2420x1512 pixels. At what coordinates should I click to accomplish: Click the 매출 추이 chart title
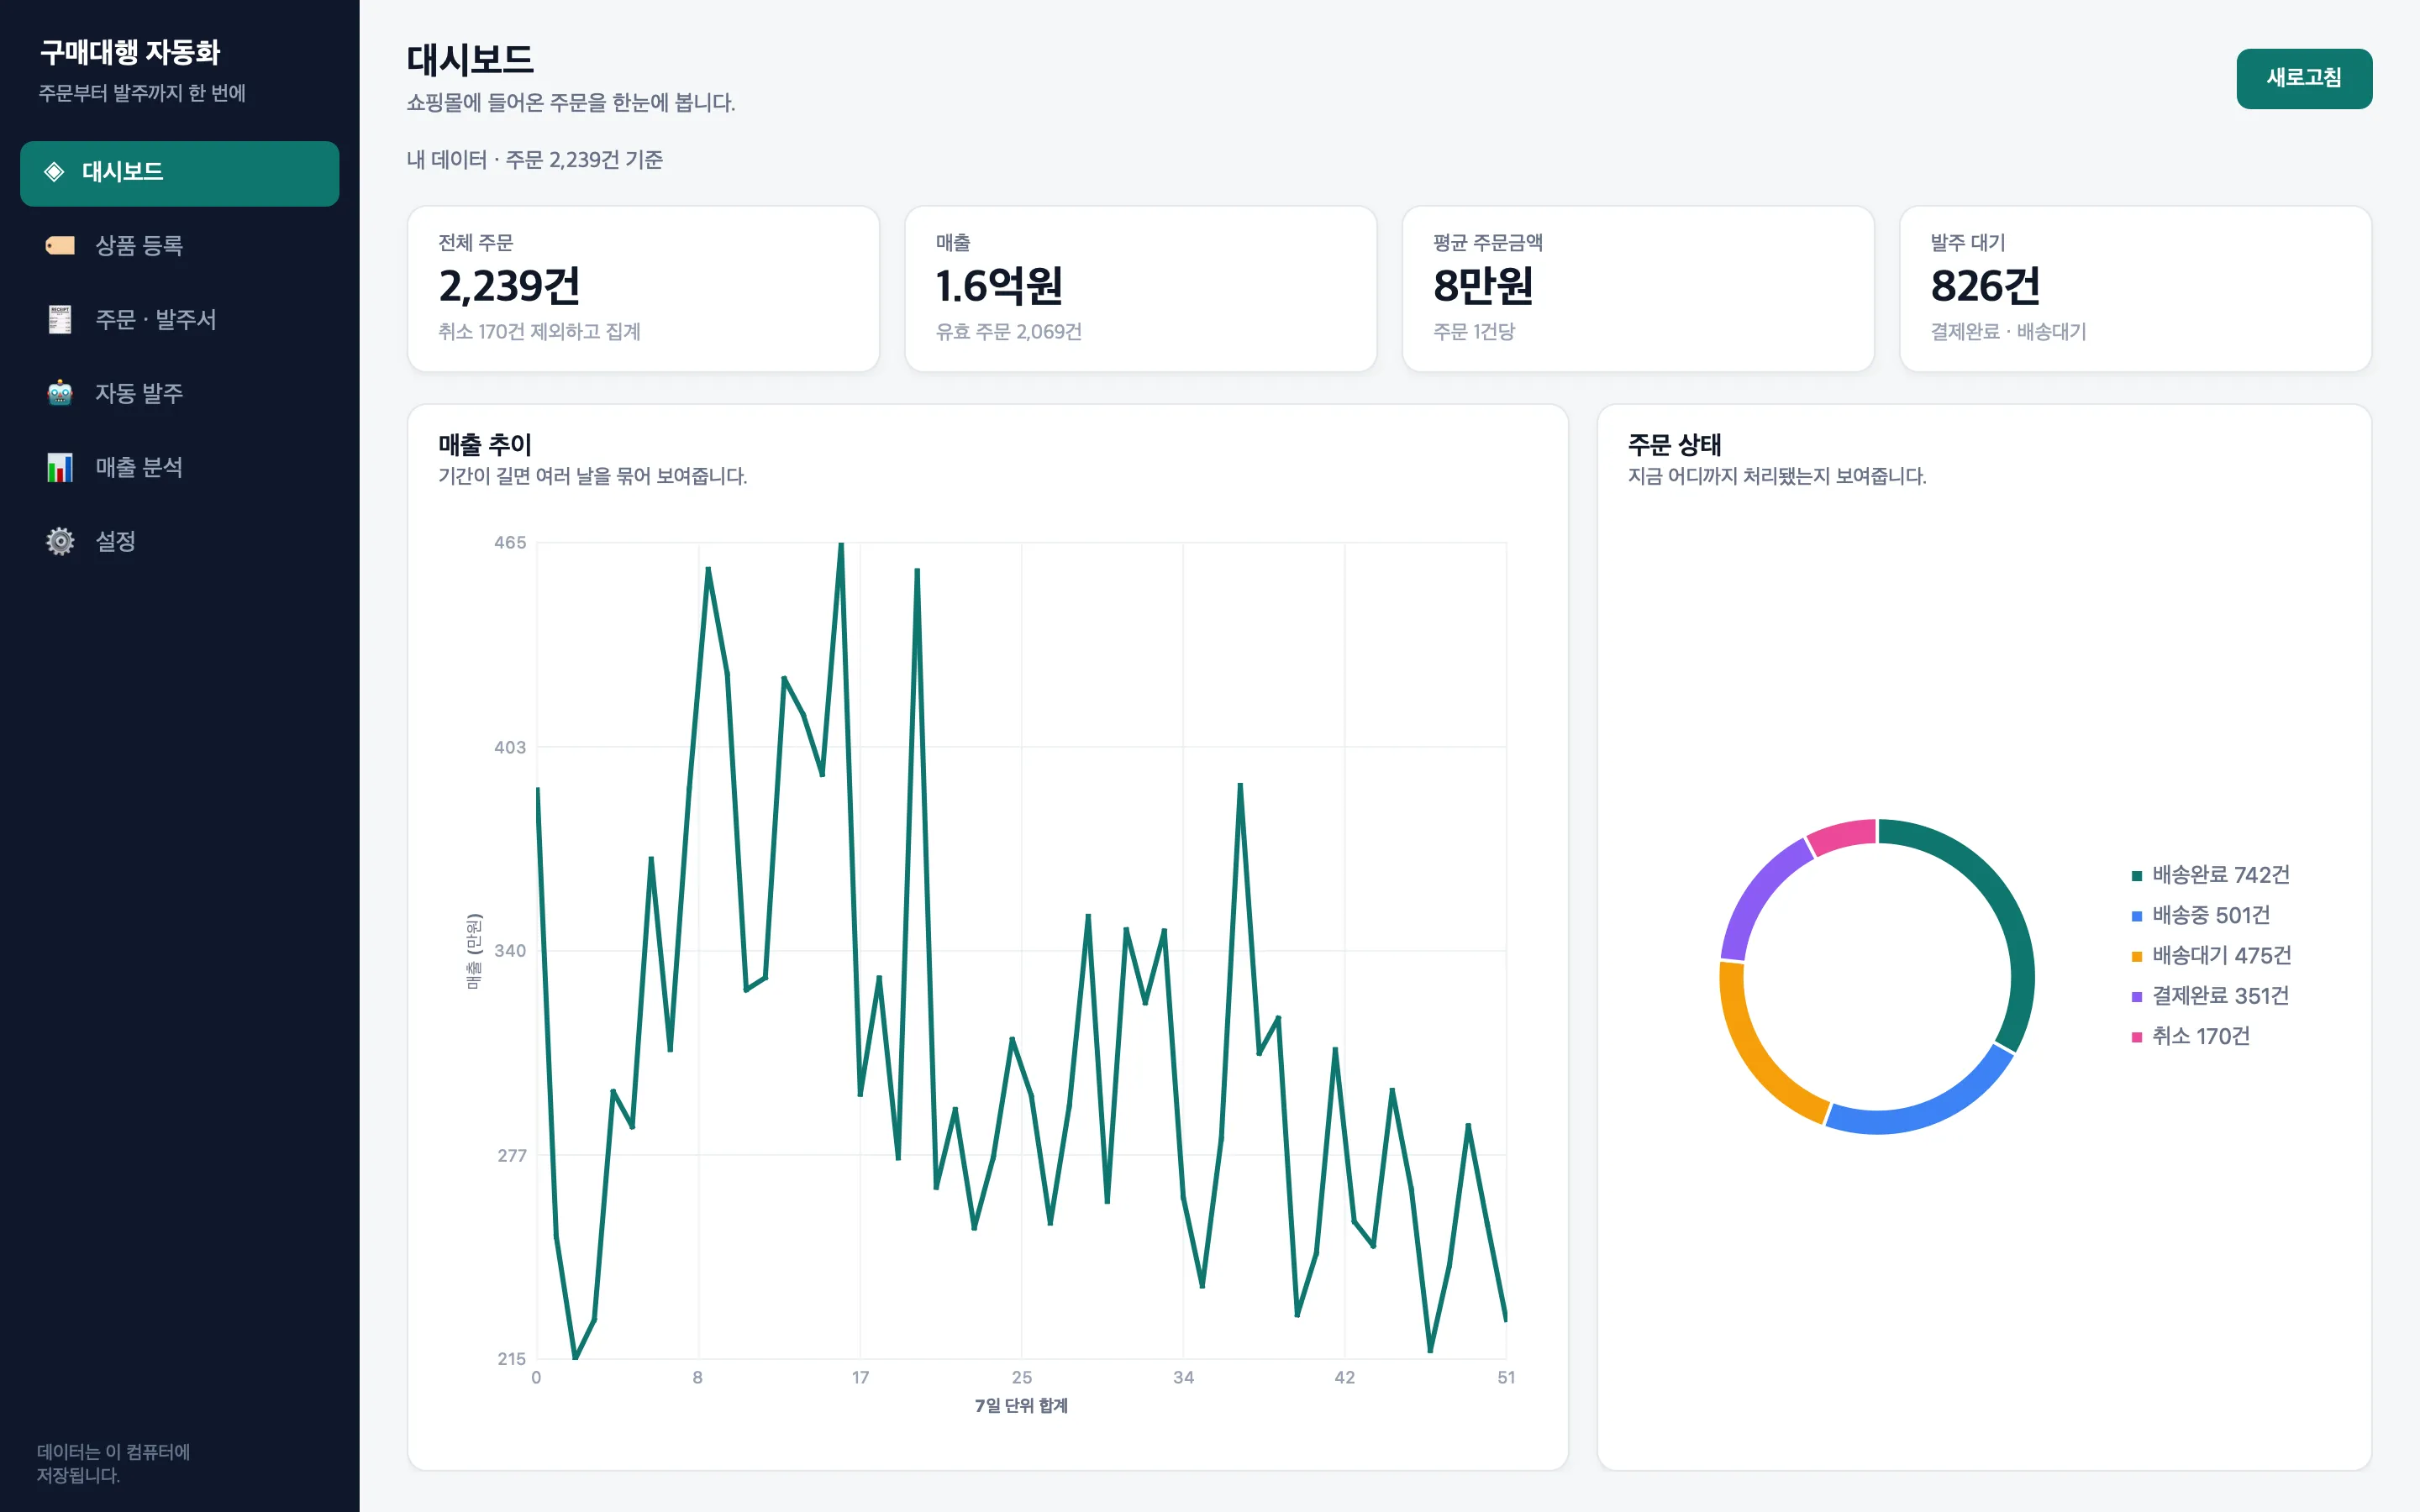pyautogui.click(x=485, y=445)
